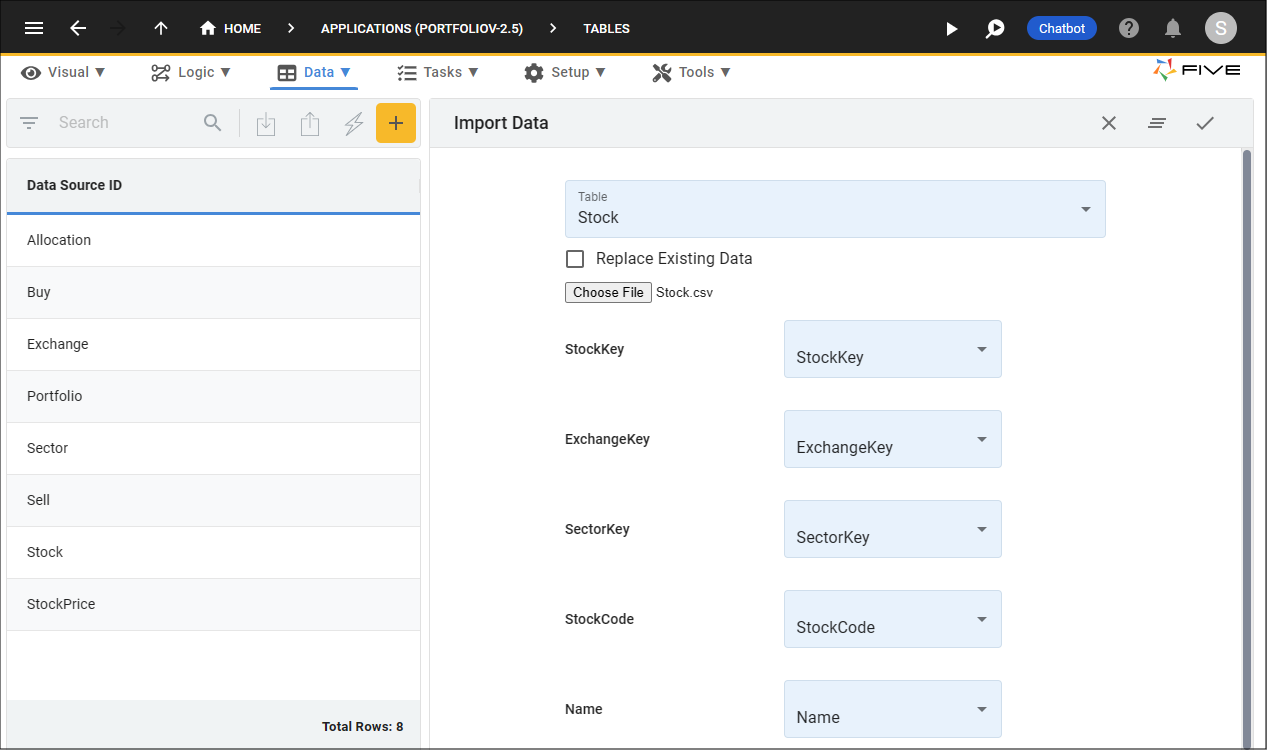The image size is (1267, 750).
Task: Open notifications bell icon
Action: (x=1173, y=28)
